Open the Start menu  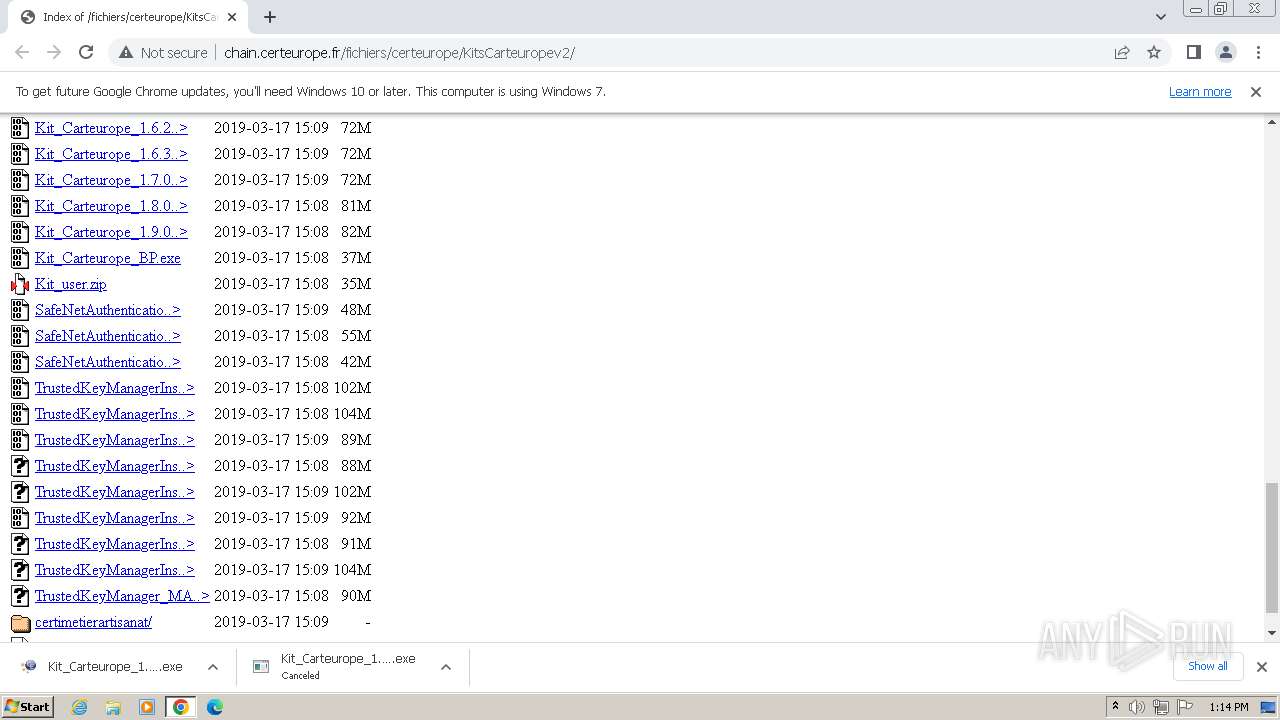tap(28, 707)
